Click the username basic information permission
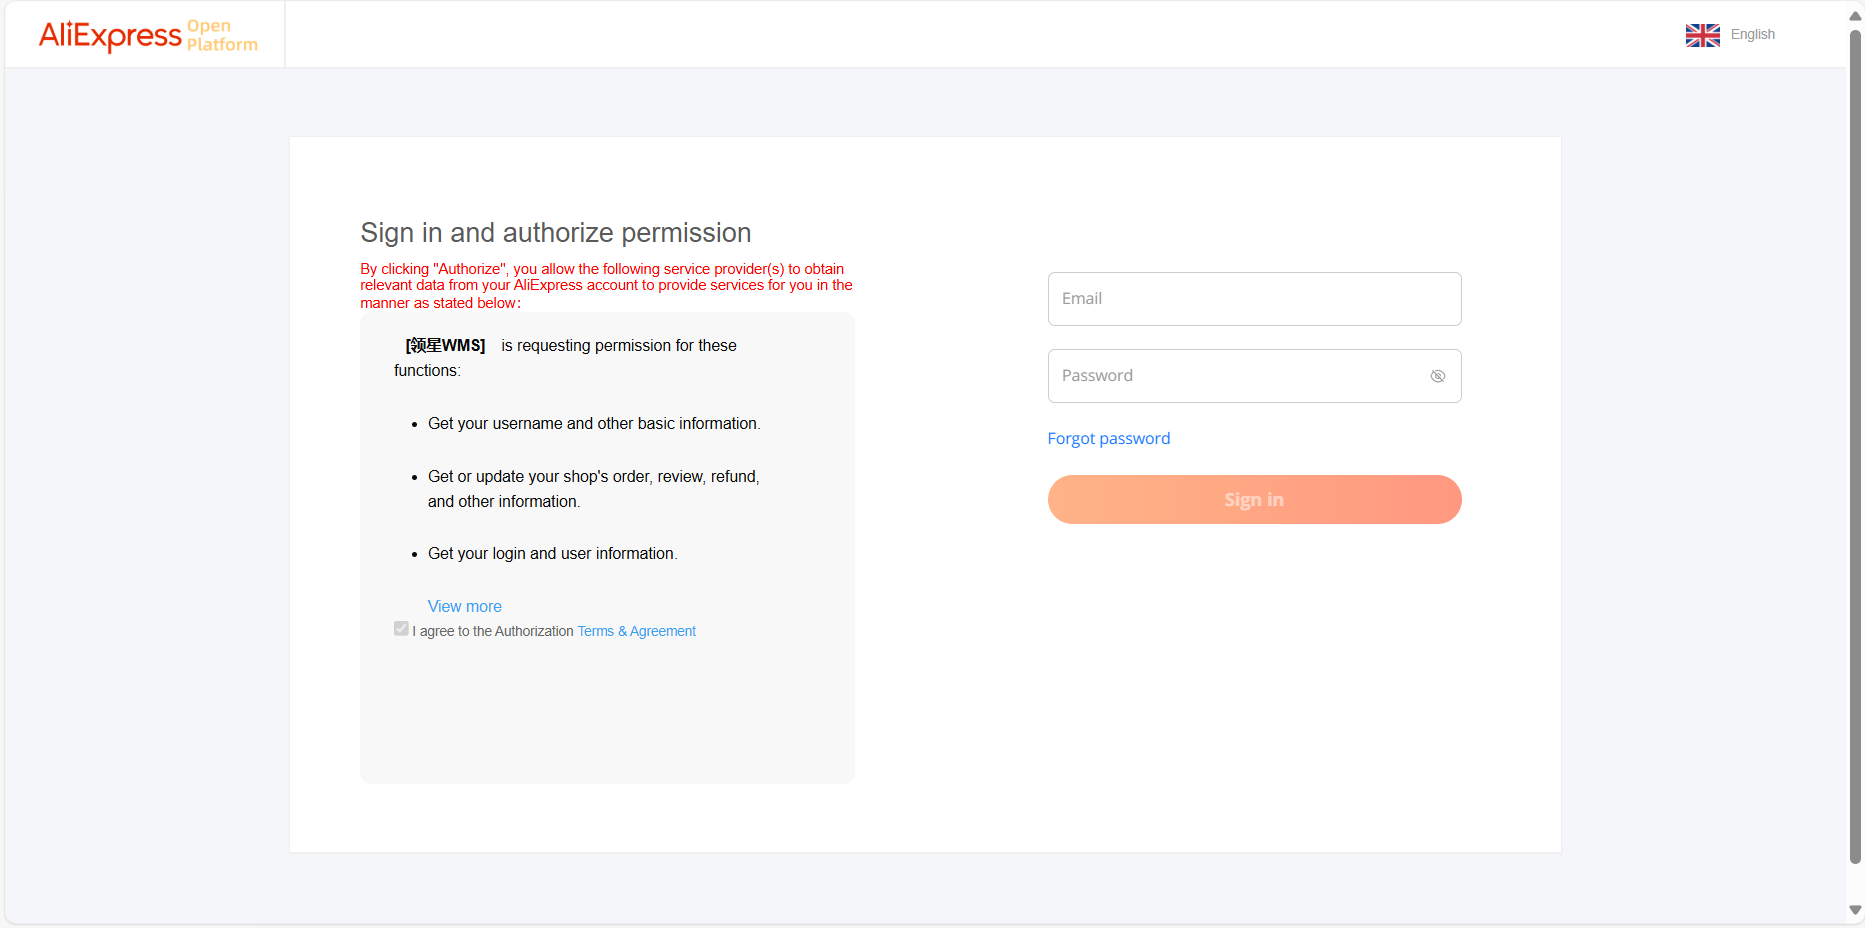This screenshot has width=1865, height=928. pyautogui.click(x=593, y=423)
